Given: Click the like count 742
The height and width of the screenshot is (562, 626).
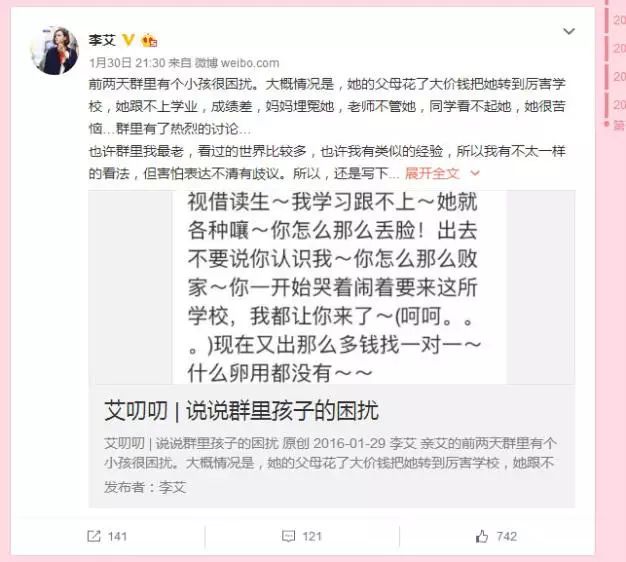Looking at the screenshot, I should pos(507,536).
